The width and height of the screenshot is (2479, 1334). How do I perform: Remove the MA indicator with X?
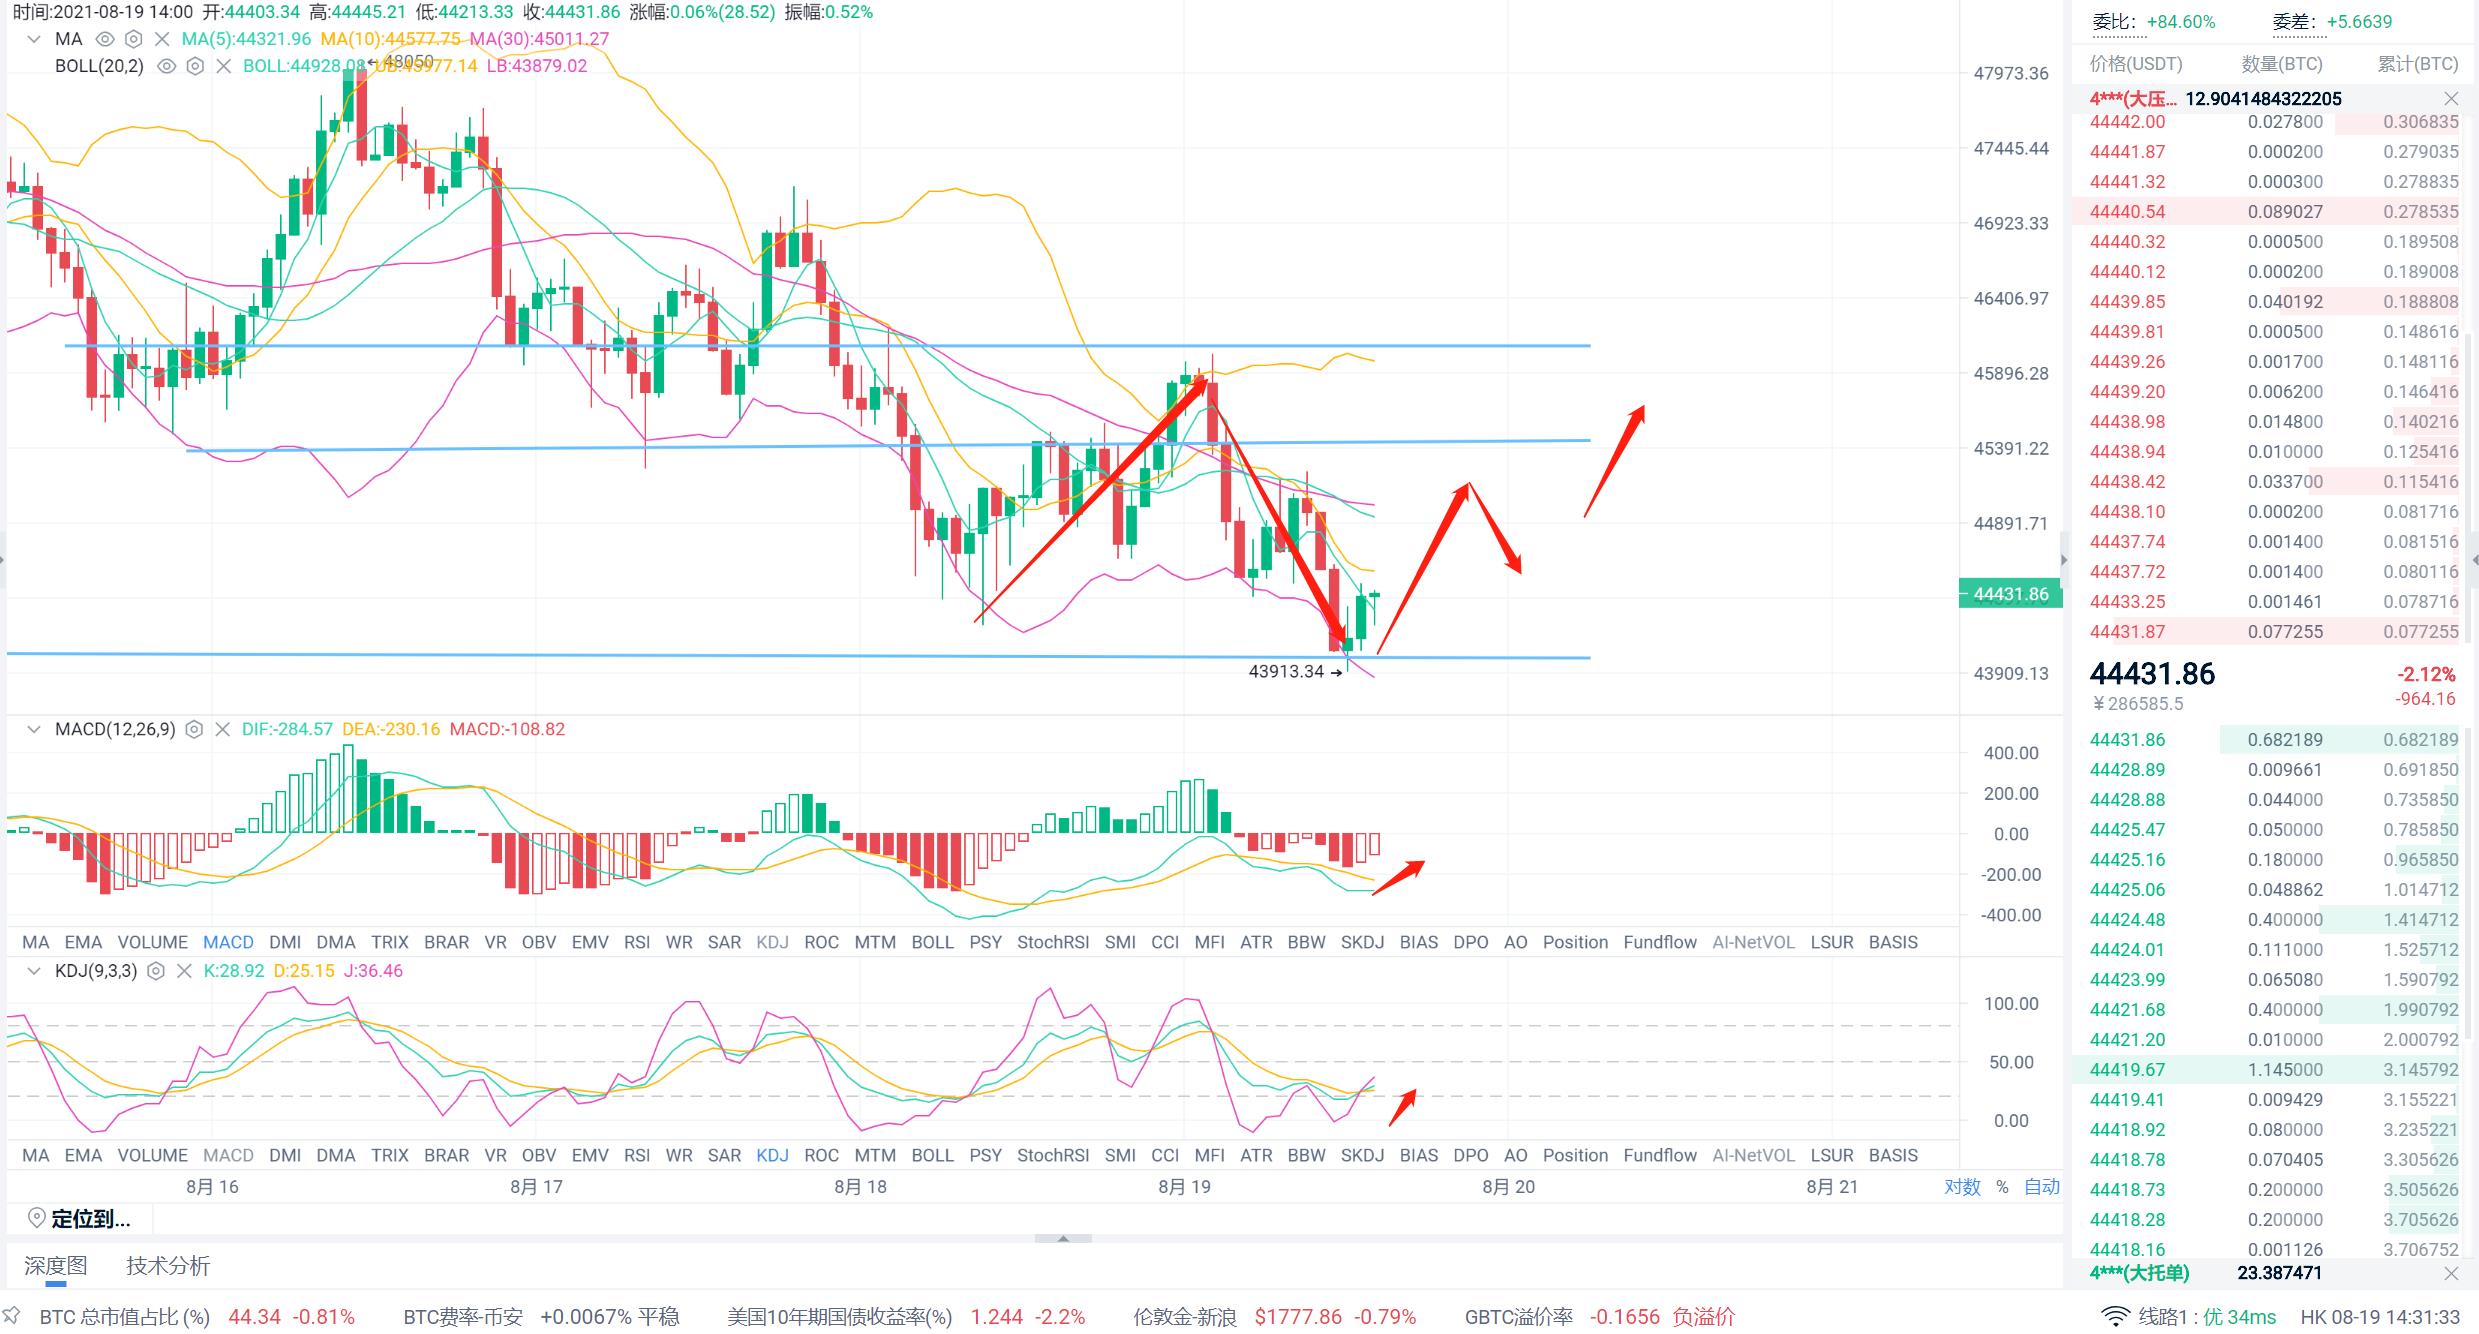pyautogui.click(x=161, y=39)
